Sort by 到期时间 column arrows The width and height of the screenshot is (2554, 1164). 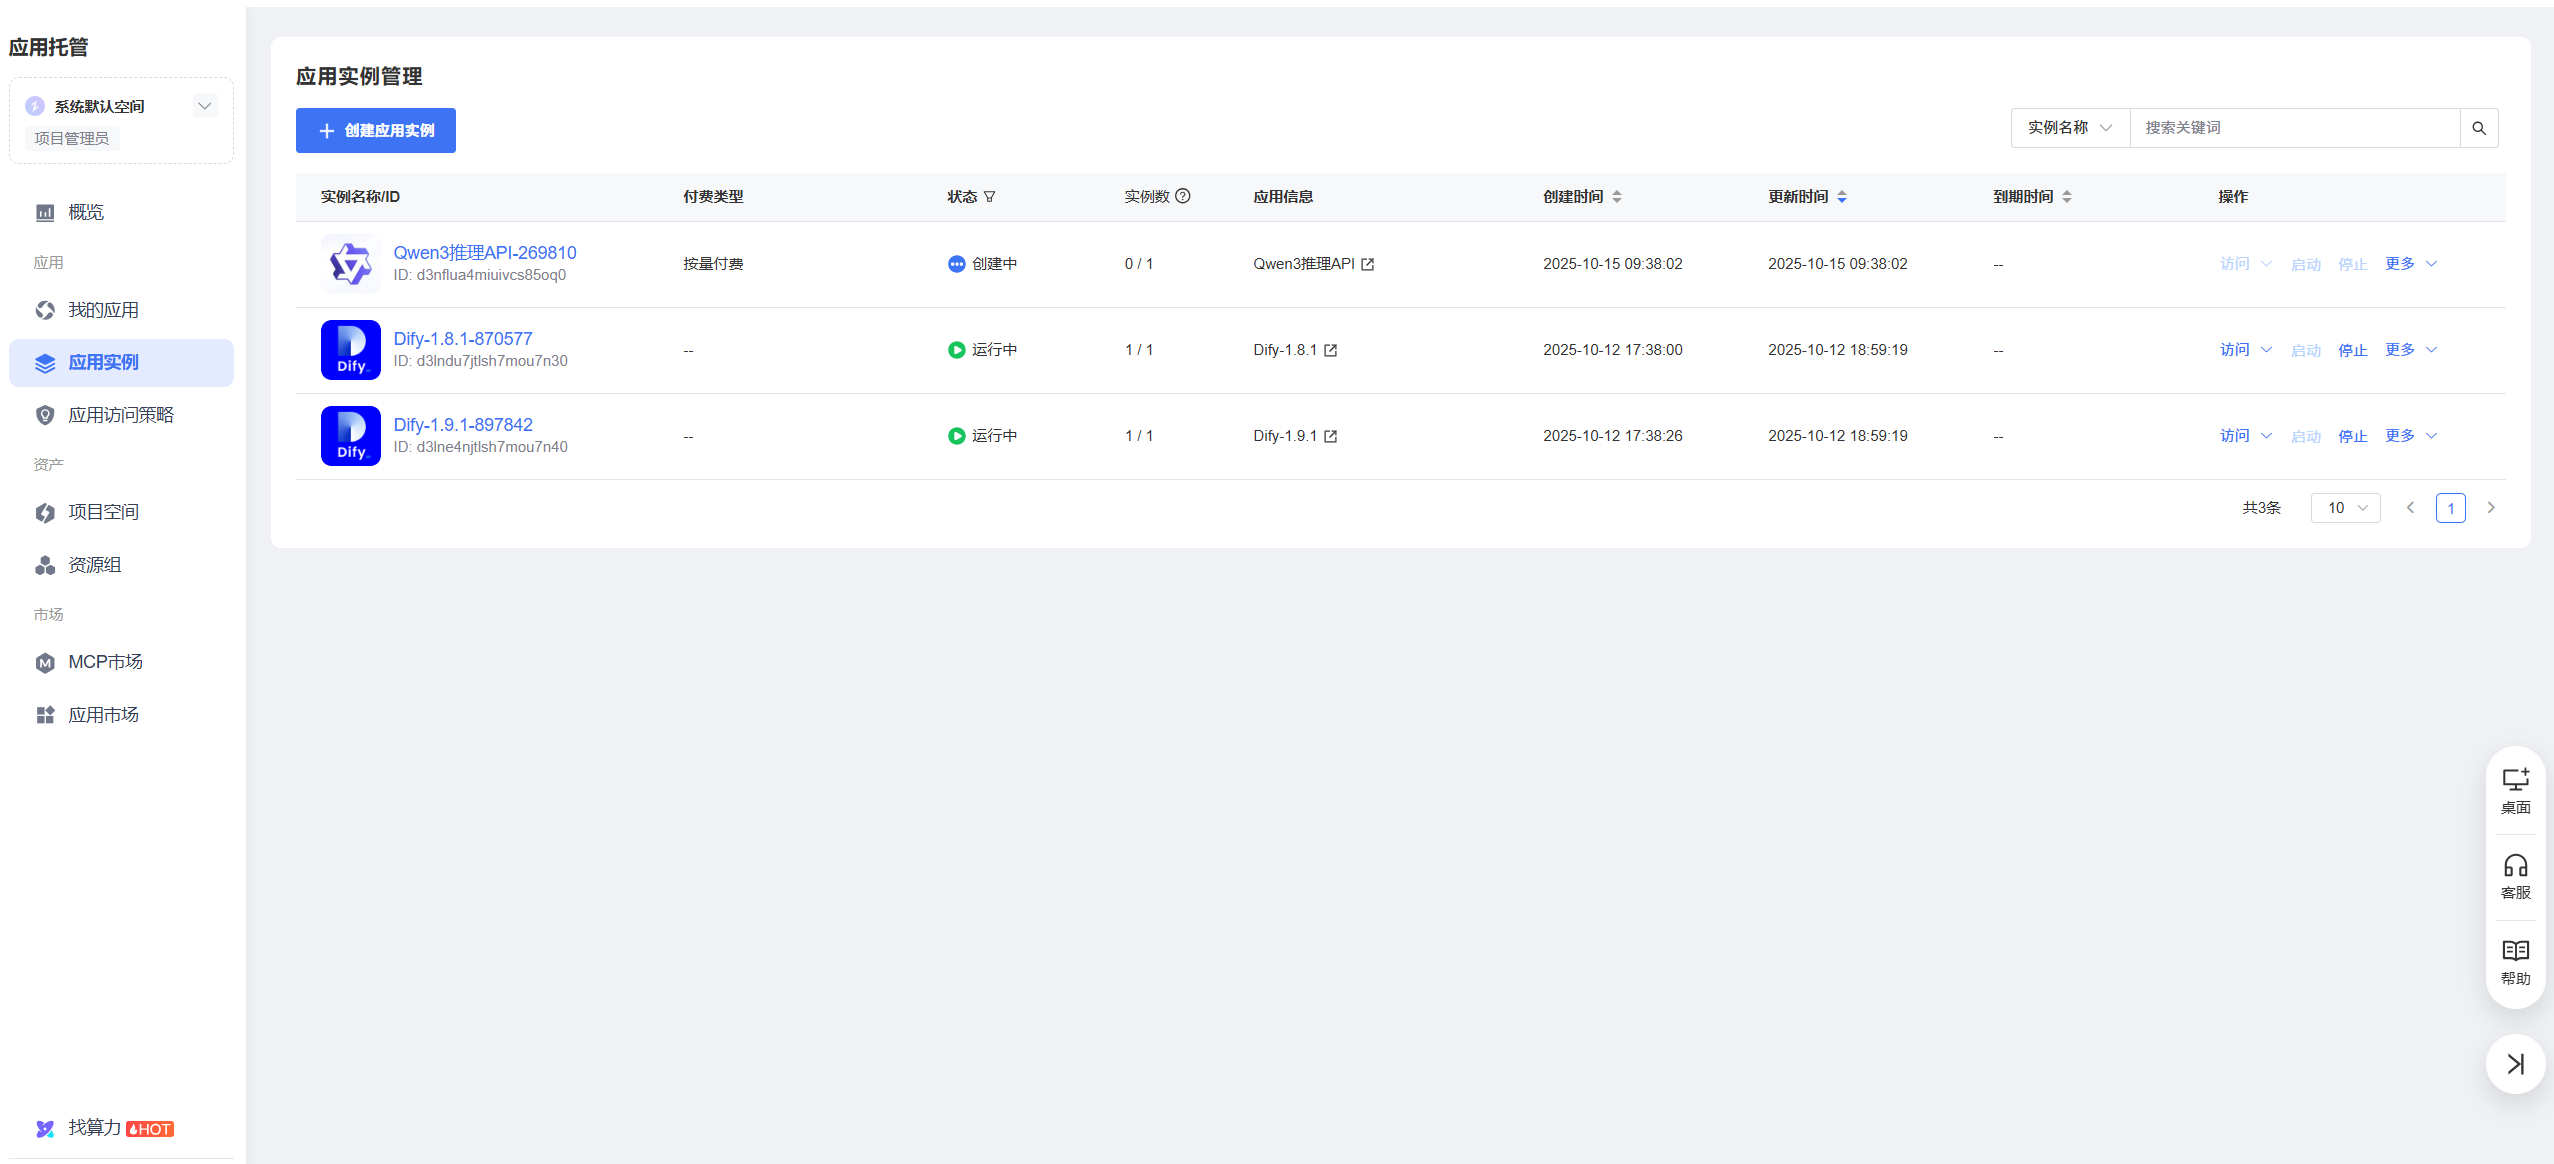pos(2067,197)
